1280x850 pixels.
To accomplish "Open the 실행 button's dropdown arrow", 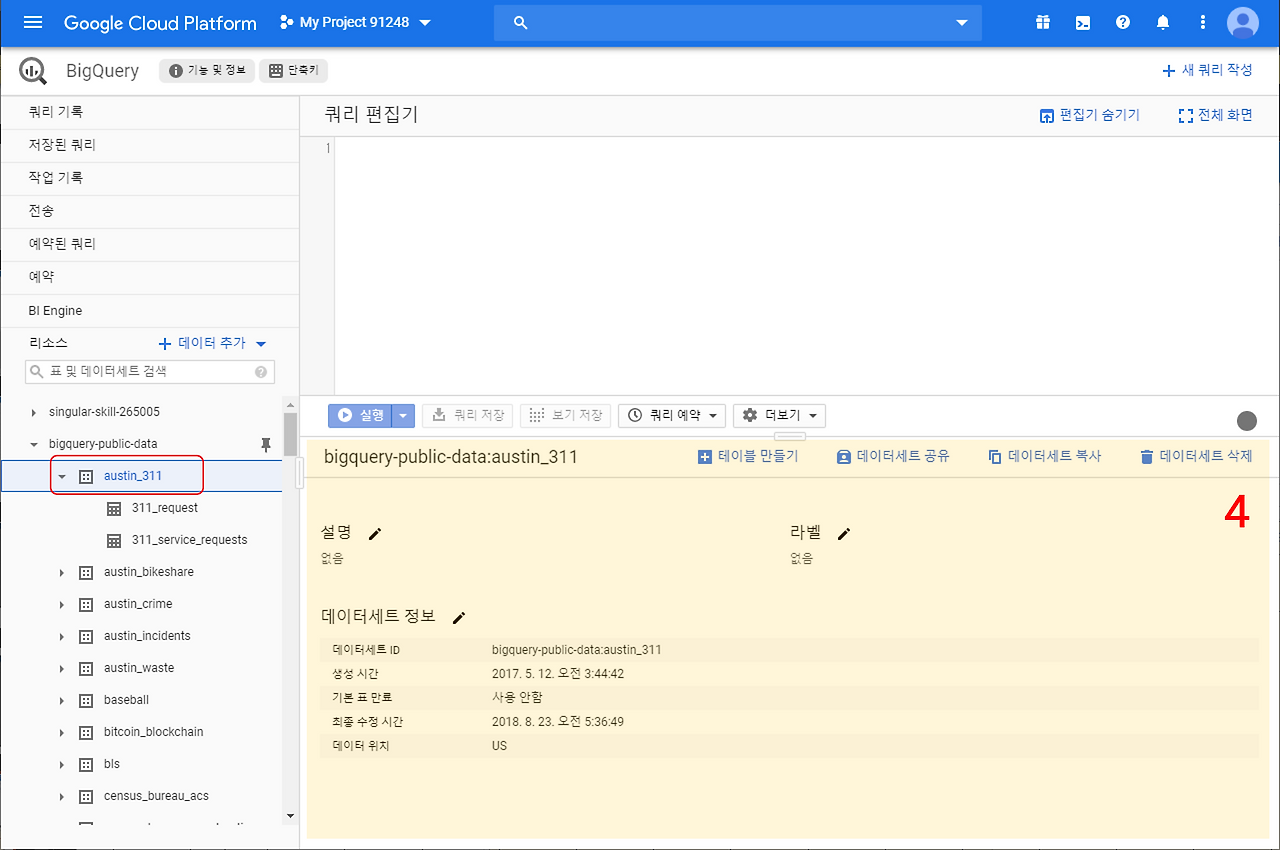I will [x=403, y=415].
